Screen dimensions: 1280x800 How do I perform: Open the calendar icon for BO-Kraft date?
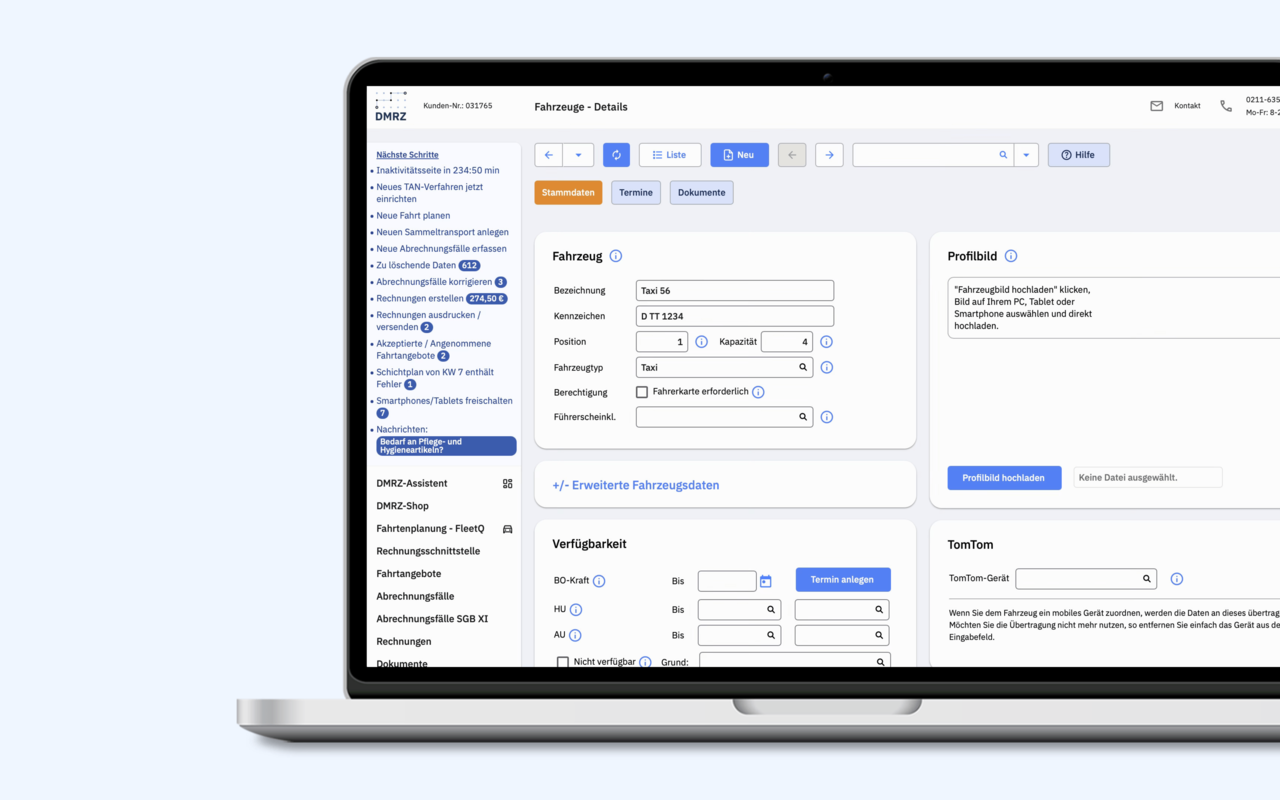click(766, 581)
